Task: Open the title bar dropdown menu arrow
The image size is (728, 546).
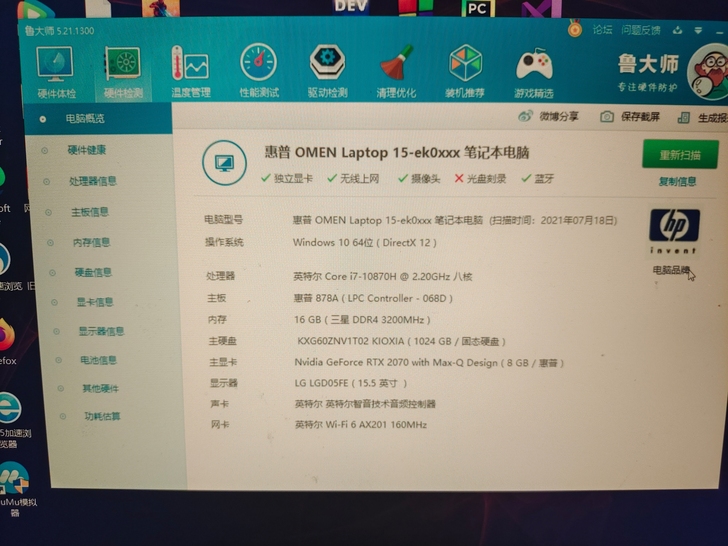Action: coord(698,31)
